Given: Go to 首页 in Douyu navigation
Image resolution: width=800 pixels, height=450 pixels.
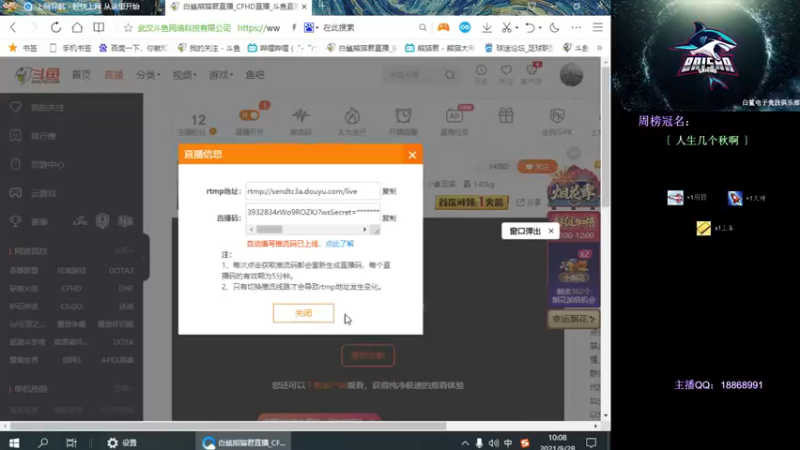Looking at the screenshot, I should [x=81, y=75].
